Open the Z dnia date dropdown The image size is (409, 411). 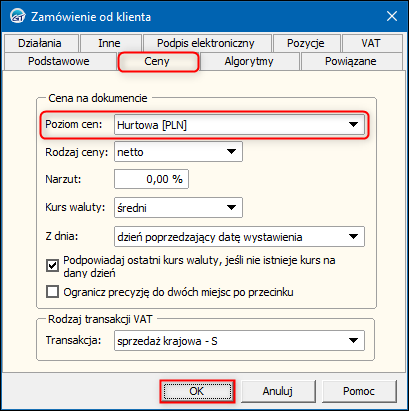tap(239, 237)
